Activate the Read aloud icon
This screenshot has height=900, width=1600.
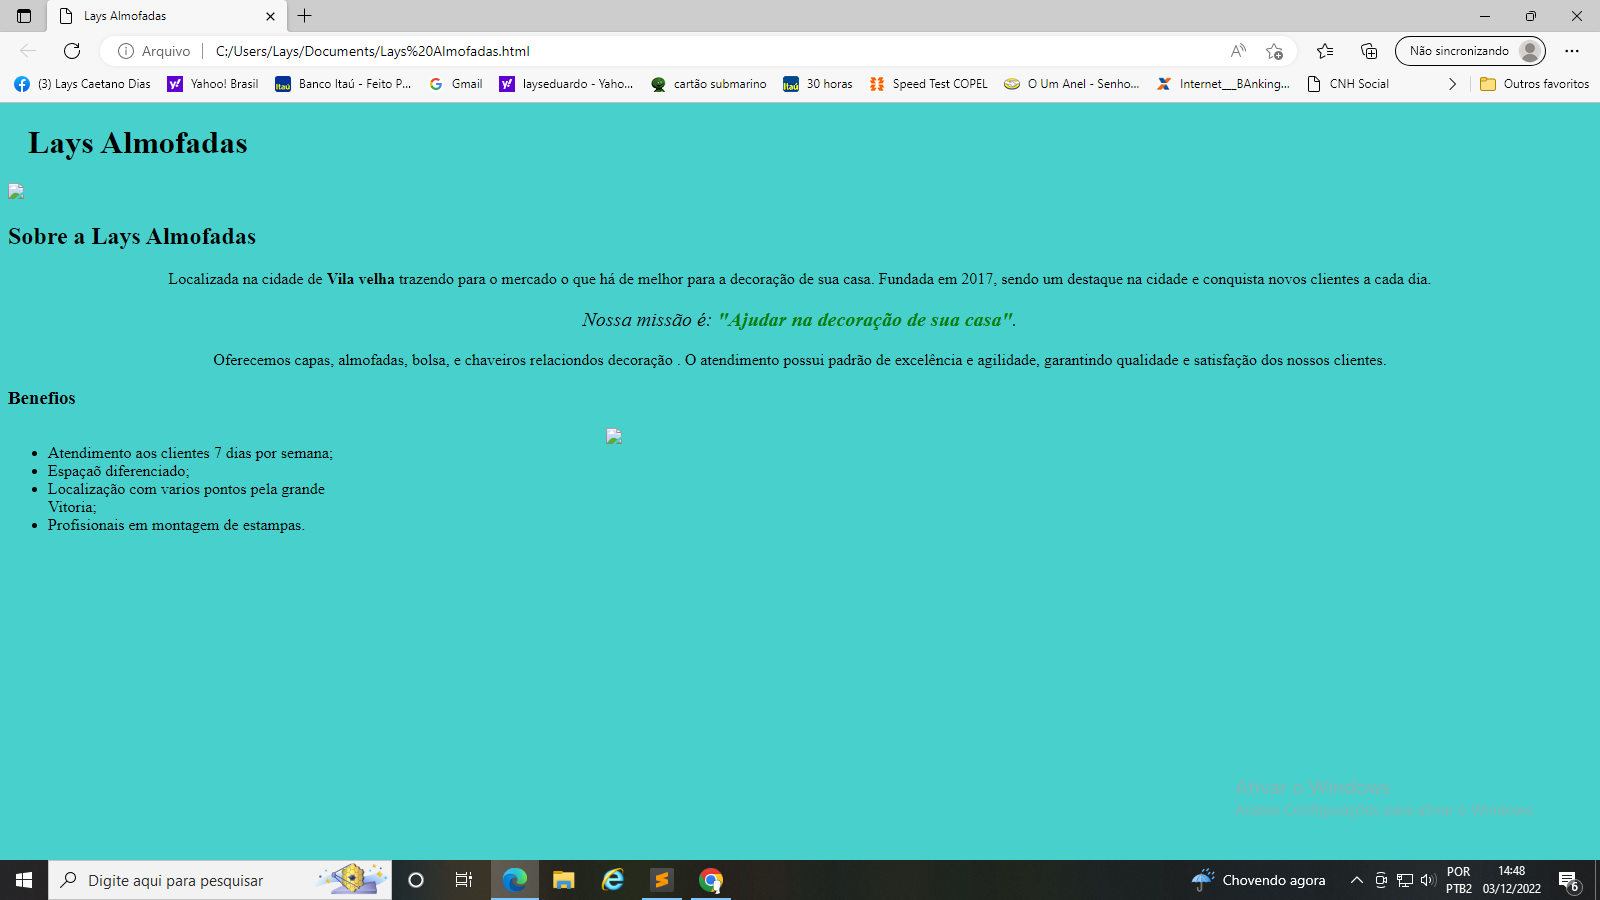tap(1238, 51)
